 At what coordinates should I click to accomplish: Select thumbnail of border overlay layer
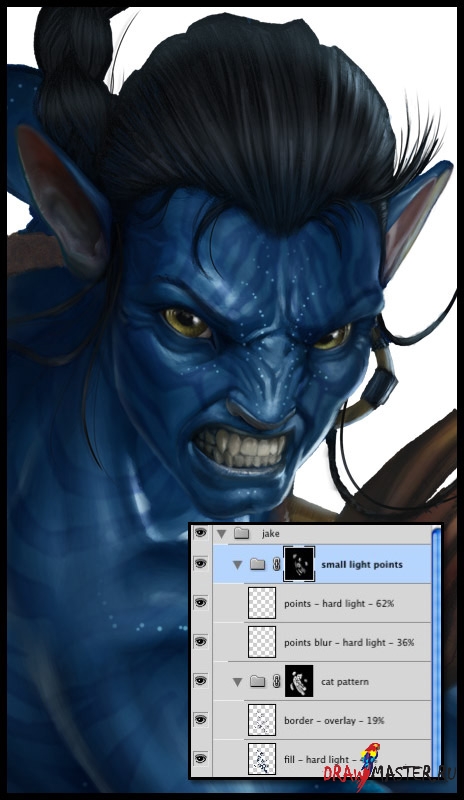(x=262, y=720)
